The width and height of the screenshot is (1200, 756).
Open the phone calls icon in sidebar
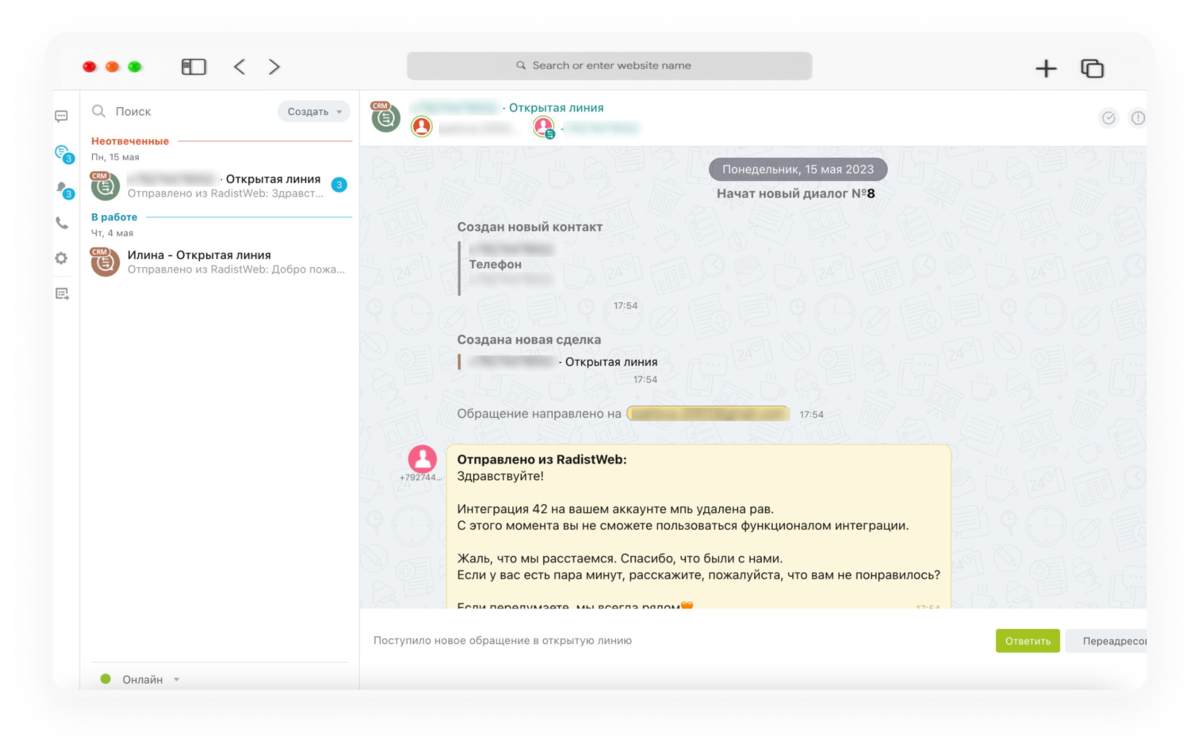61,223
